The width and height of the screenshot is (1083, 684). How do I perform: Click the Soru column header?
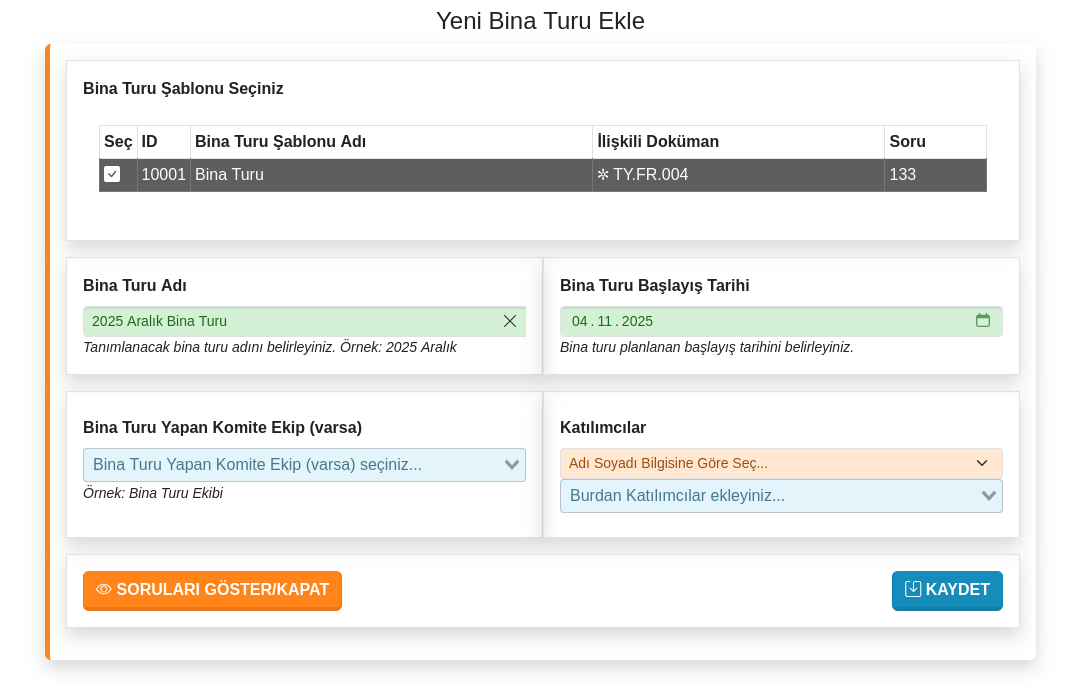pyautogui.click(x=907, y=142)
